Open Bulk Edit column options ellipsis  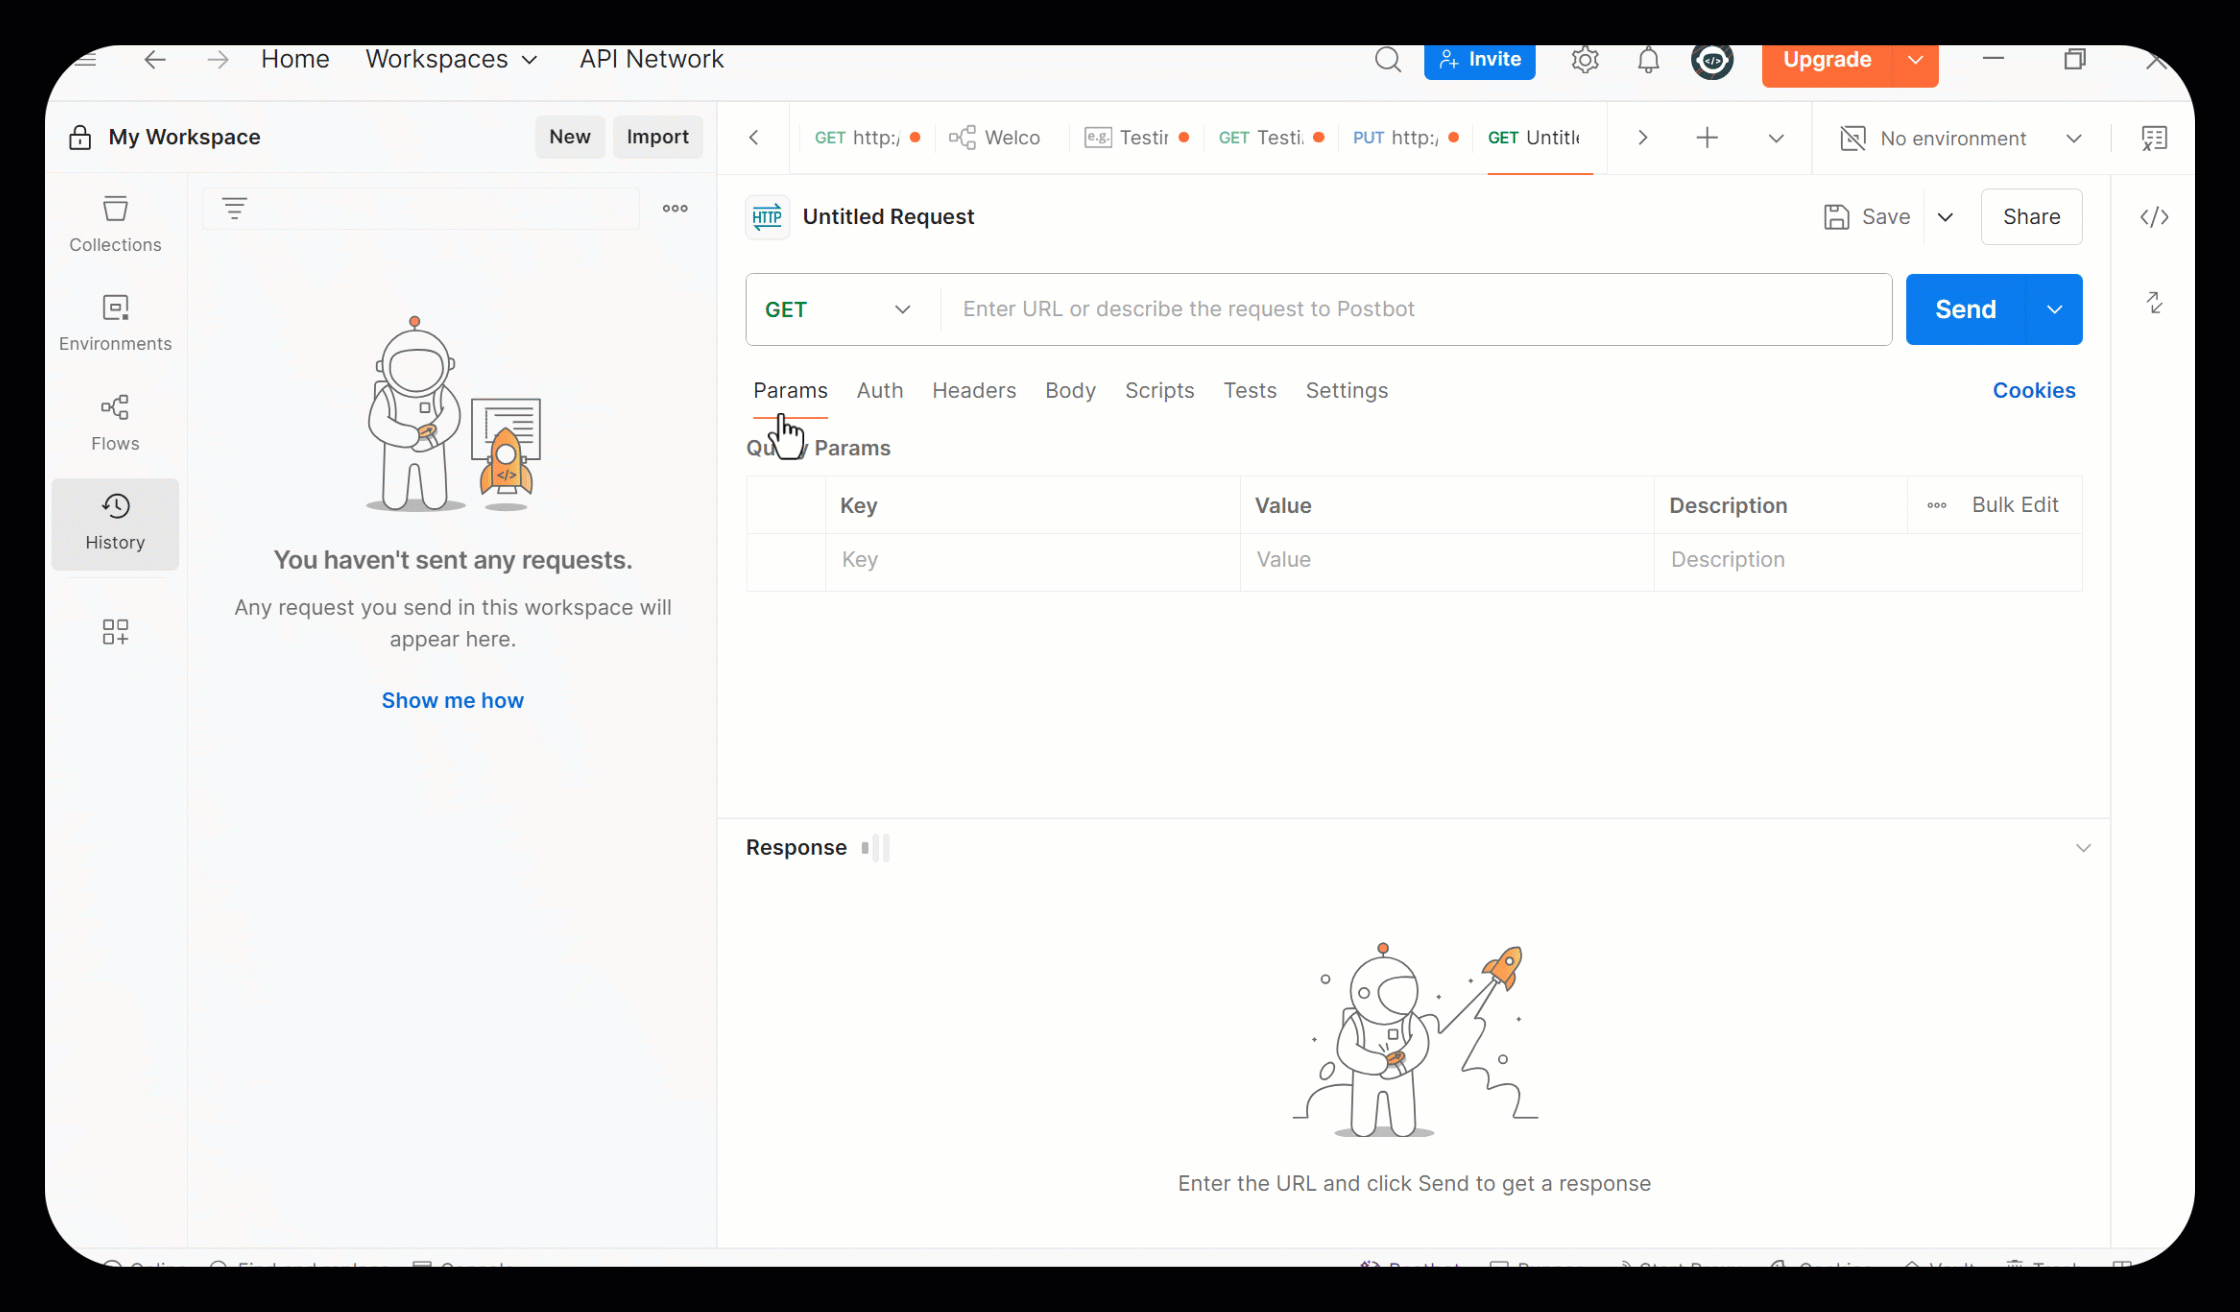pyautogui.click(x=1937, y=505)
